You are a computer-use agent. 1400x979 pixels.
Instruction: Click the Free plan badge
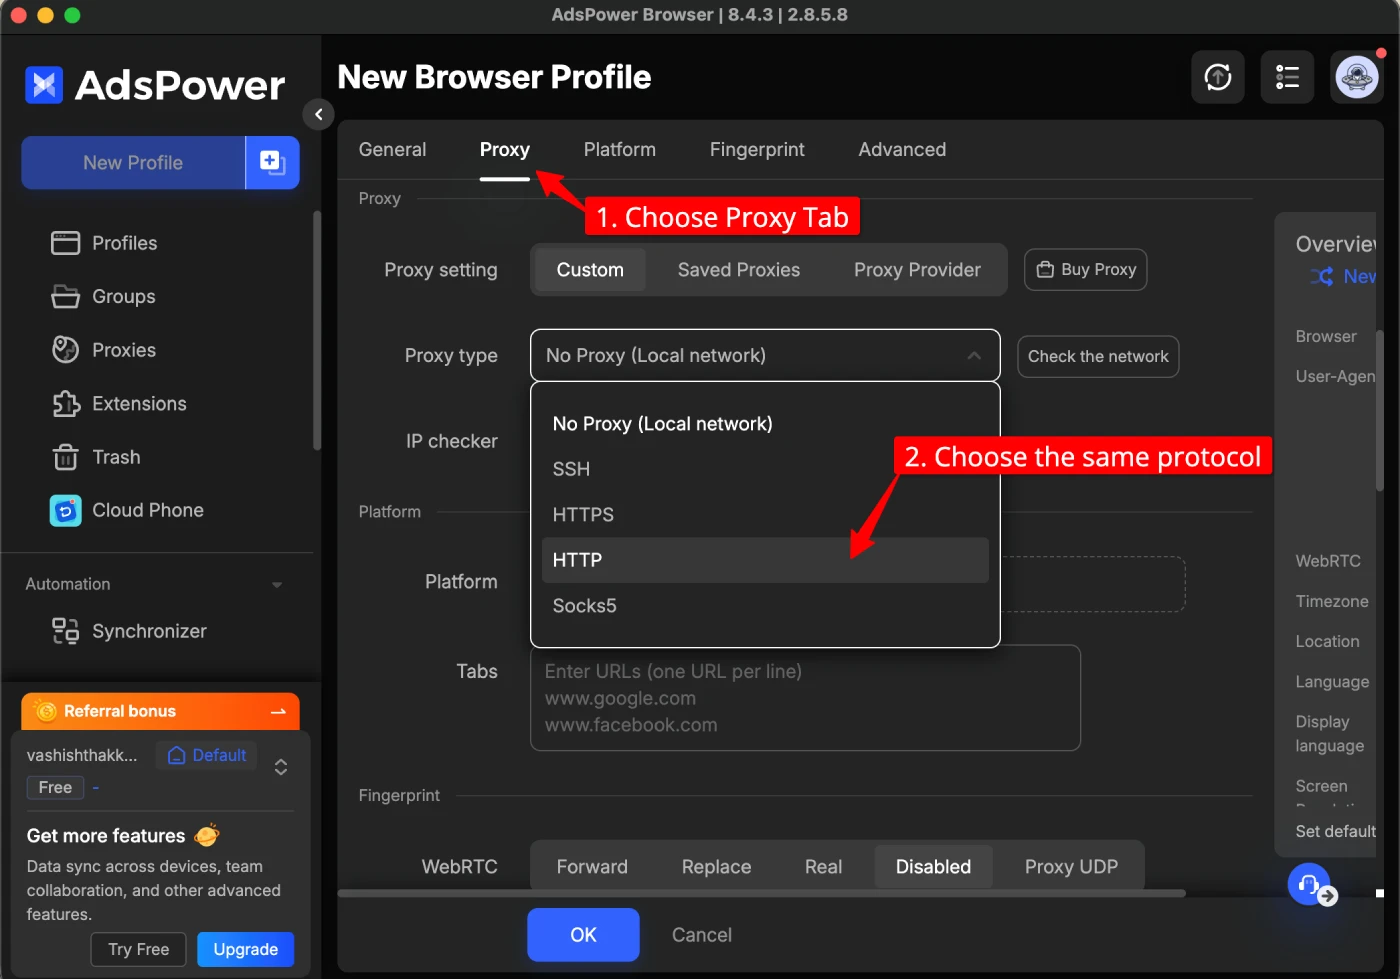click(55, 787)
